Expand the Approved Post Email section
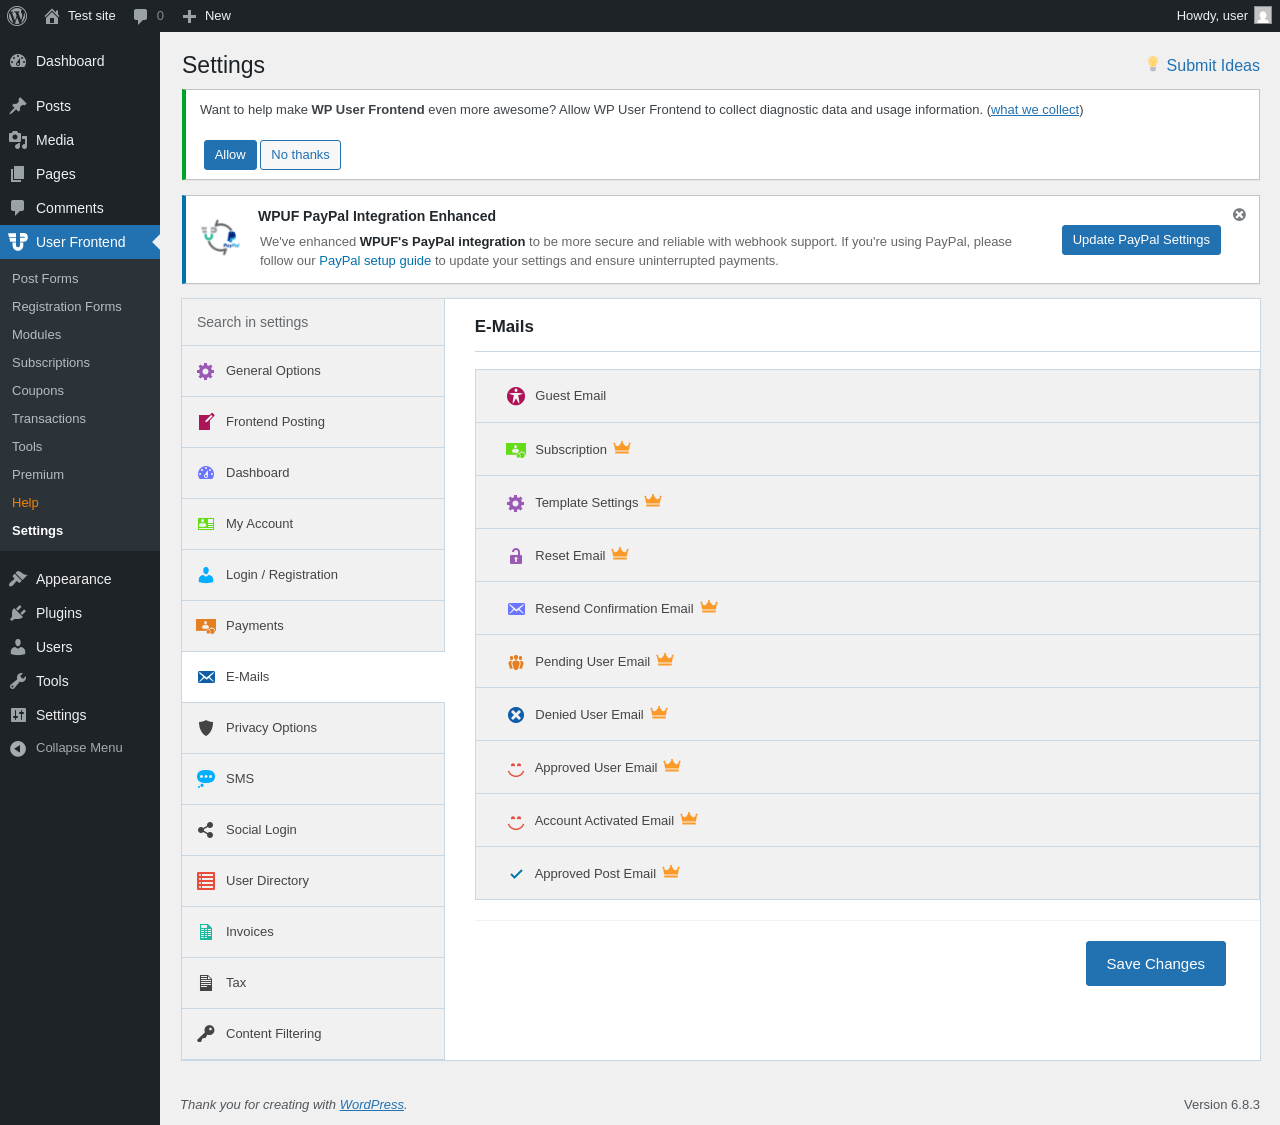The image size is (1280, 1125). coord(867,873)
